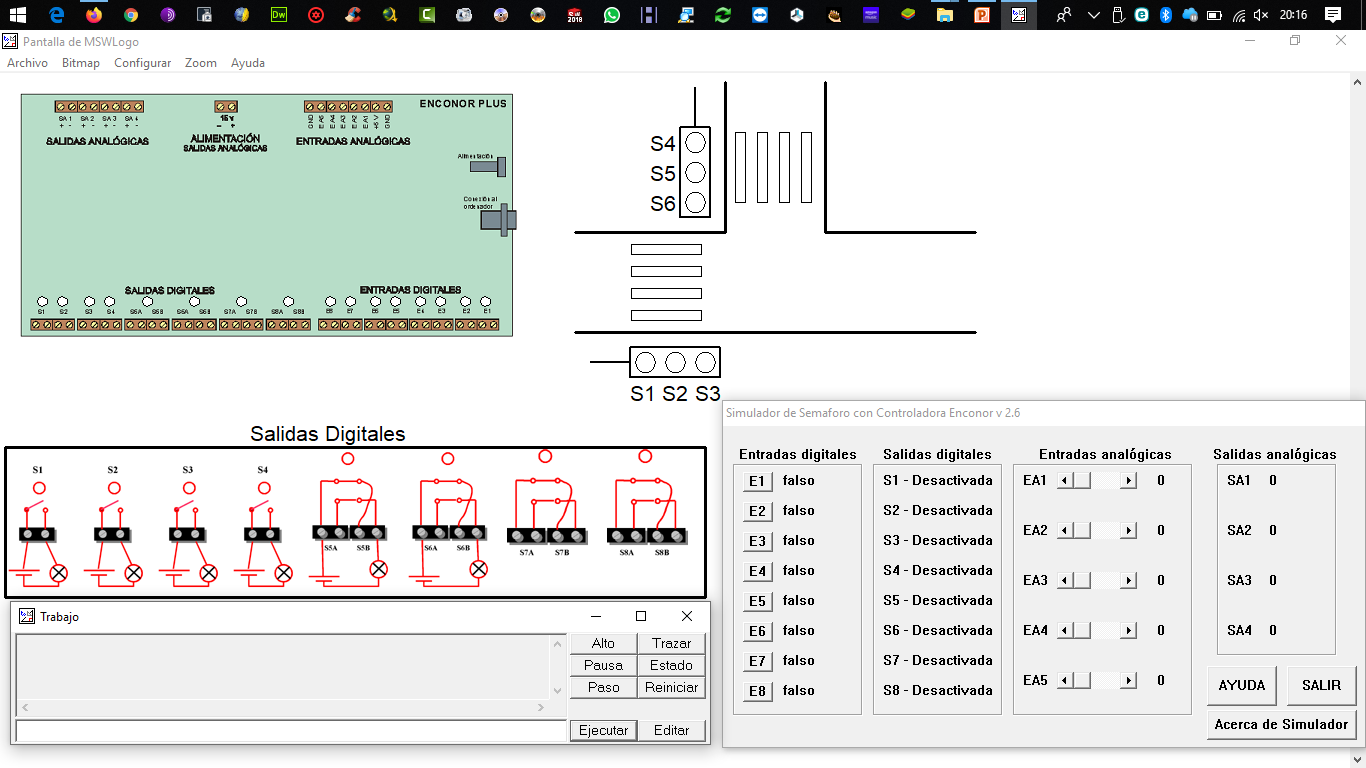Open the Archivo menu
The height and width of the screenshot is (768, 1366).
[27, 63]
